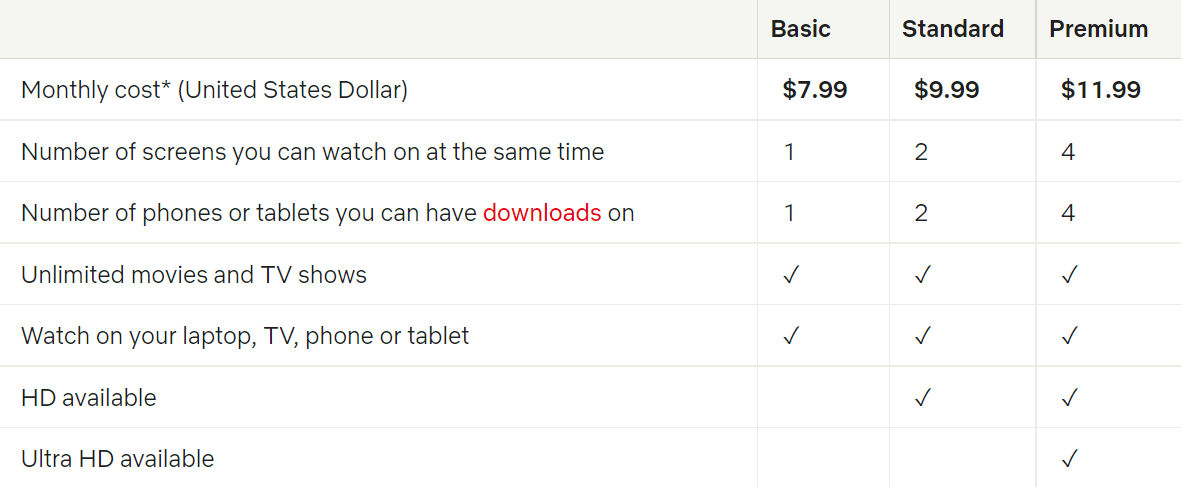Viewport: 1181px width, 487px height.
Task: Choose the Premium plan column header
Action: pos(1098,29)
